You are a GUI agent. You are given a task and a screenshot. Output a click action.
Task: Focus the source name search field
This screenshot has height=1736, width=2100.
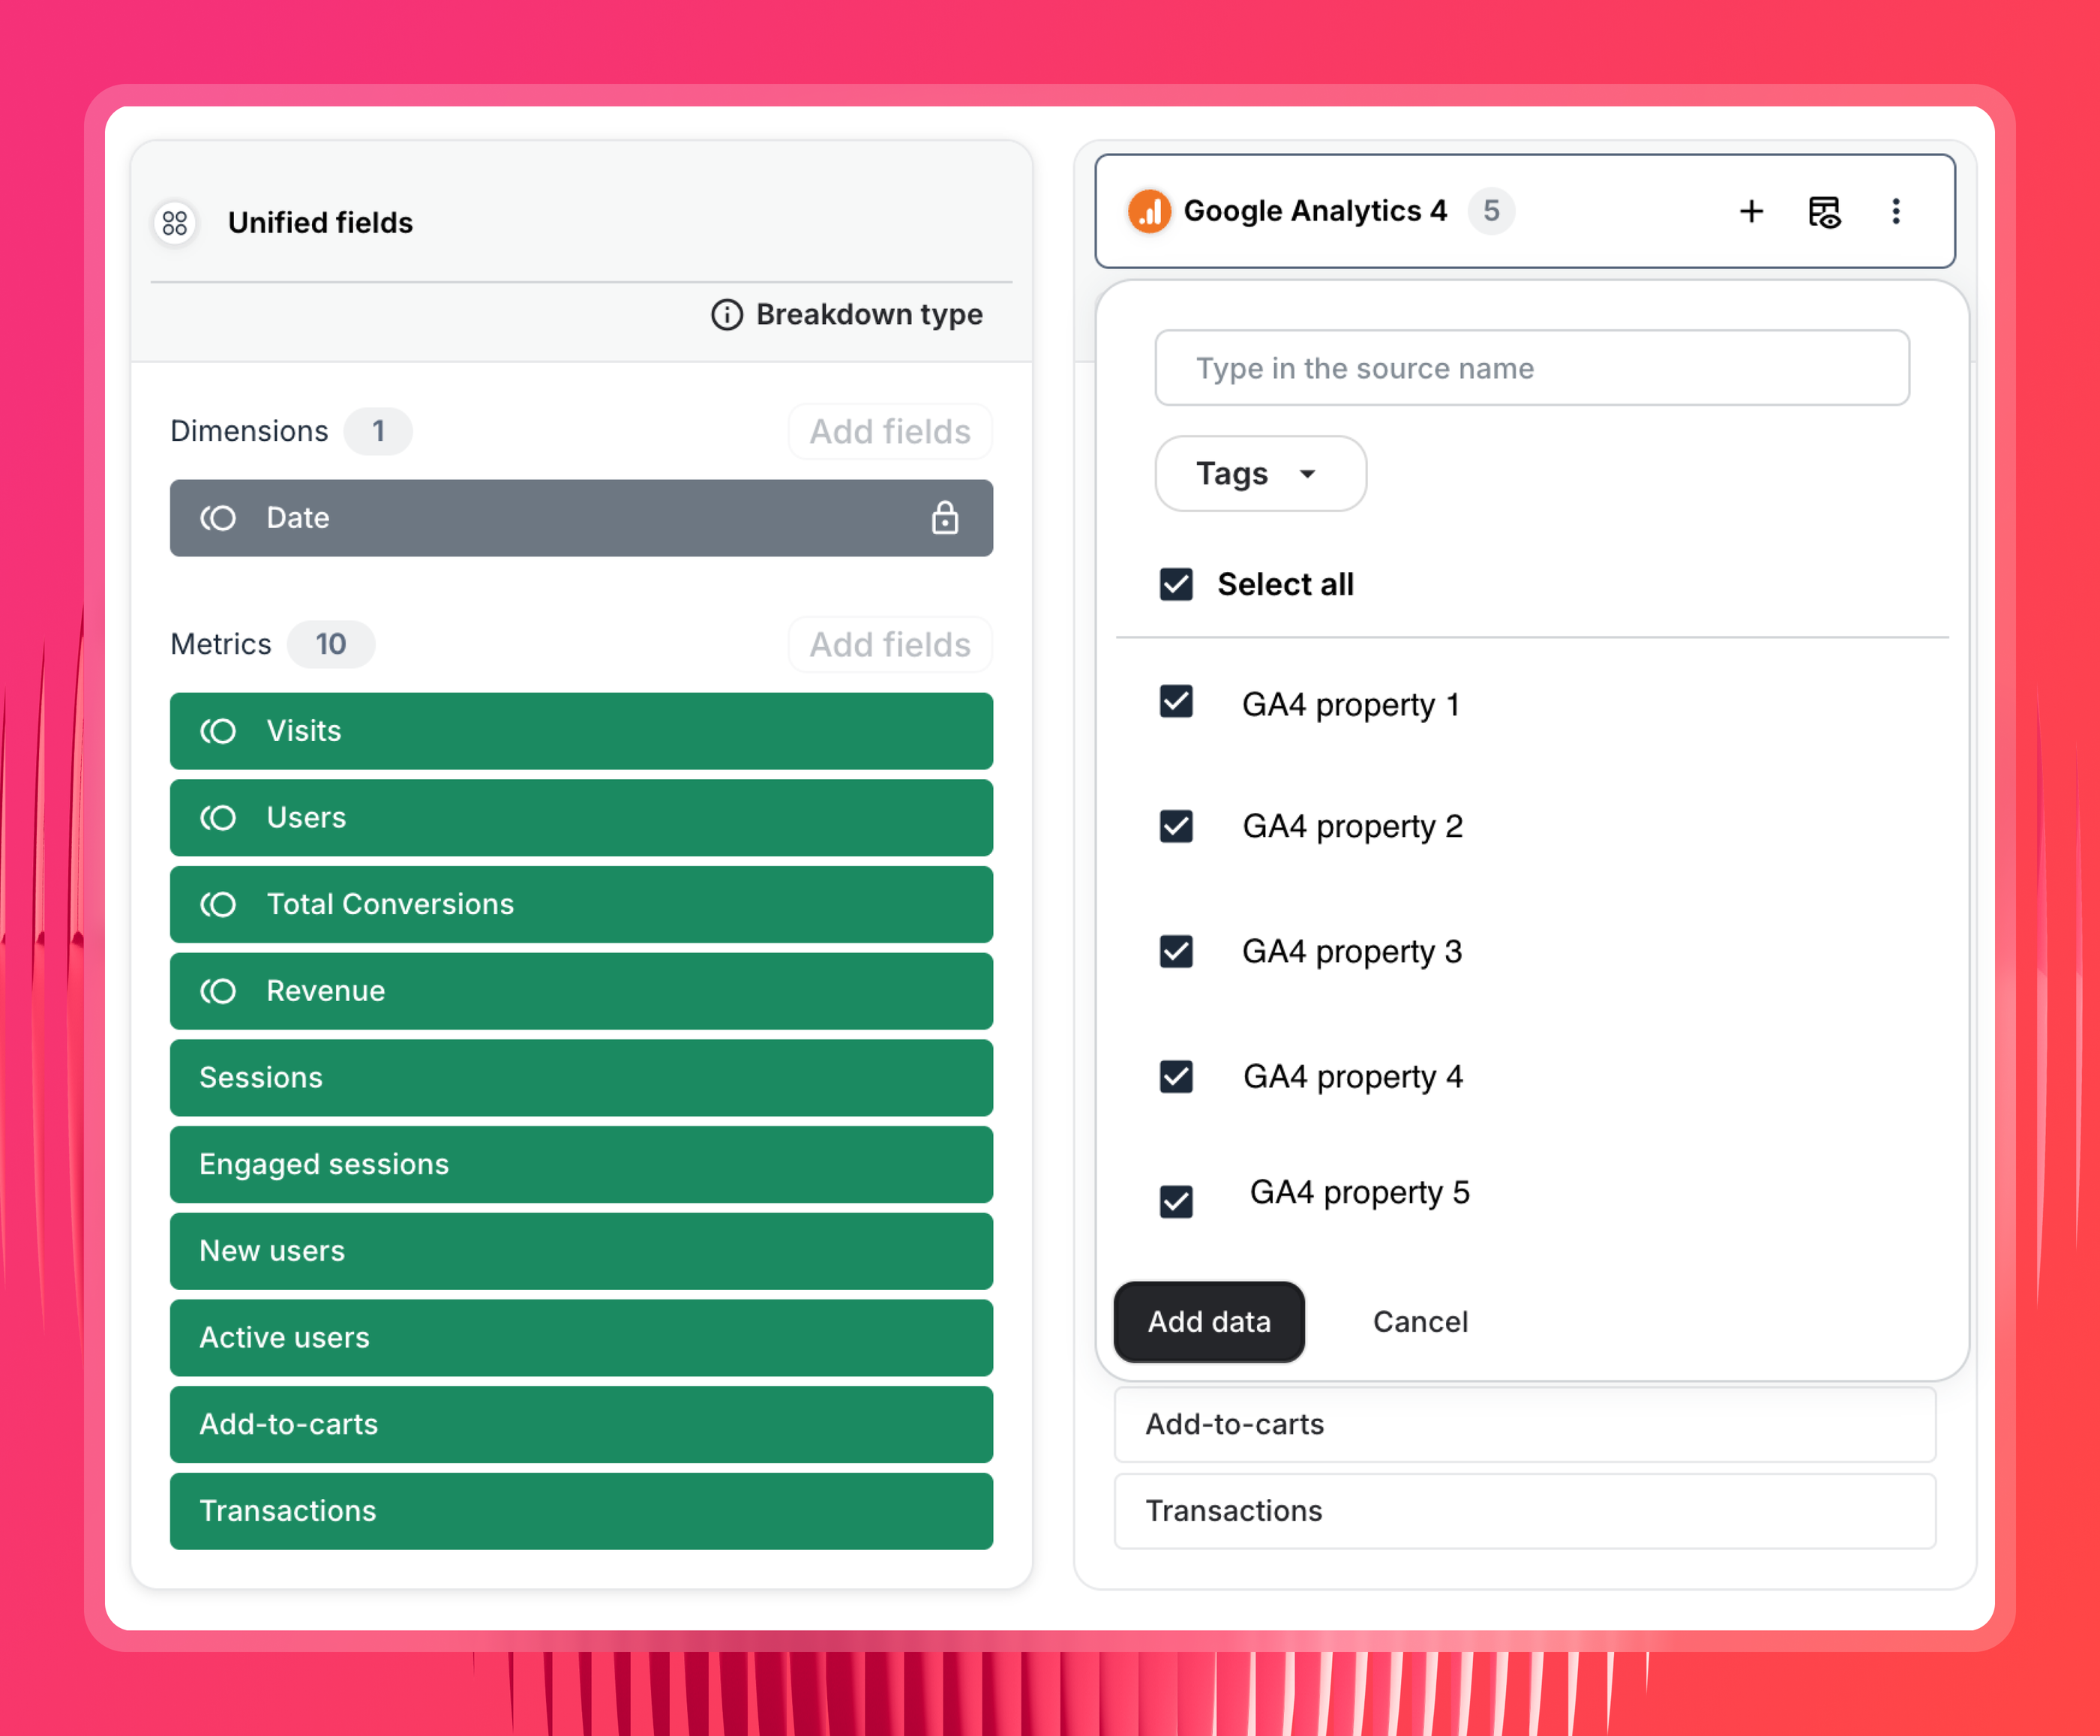coord(1532,368)
